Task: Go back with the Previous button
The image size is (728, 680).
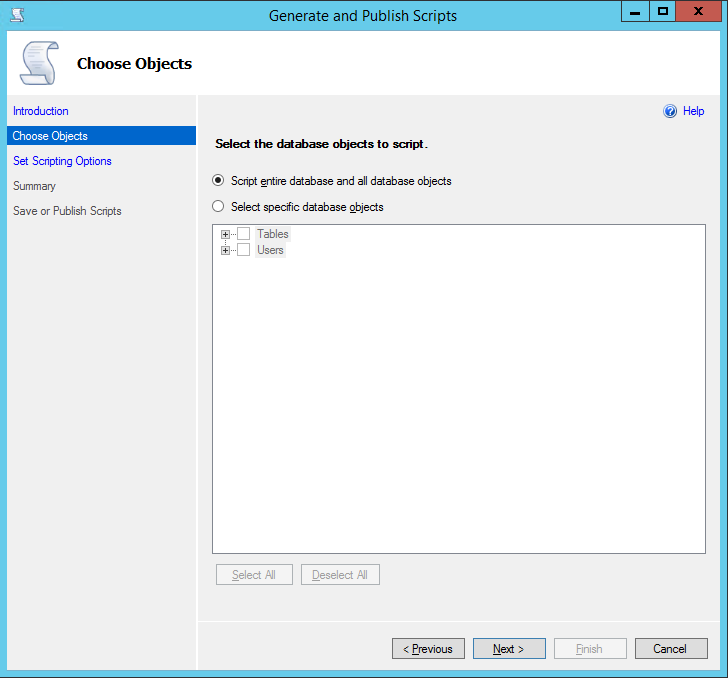Action: [x=428, y=648]
